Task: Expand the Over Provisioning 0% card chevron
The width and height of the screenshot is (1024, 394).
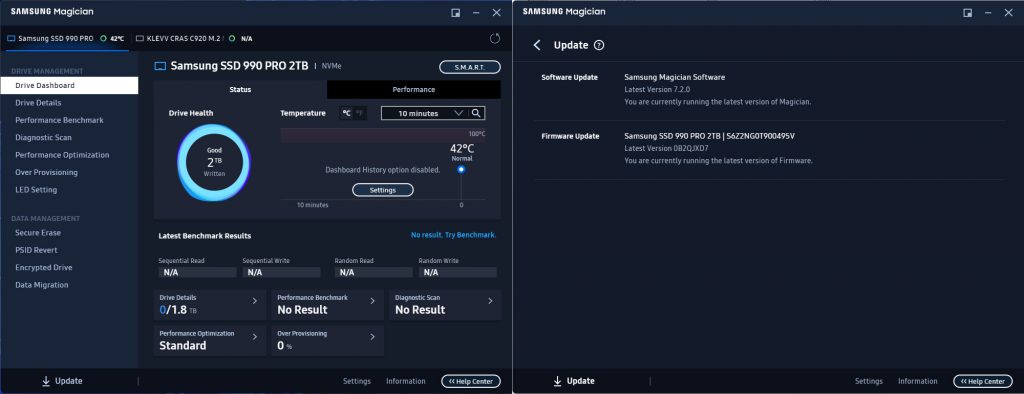Action: pyautogui.click(x=372, y=337)
